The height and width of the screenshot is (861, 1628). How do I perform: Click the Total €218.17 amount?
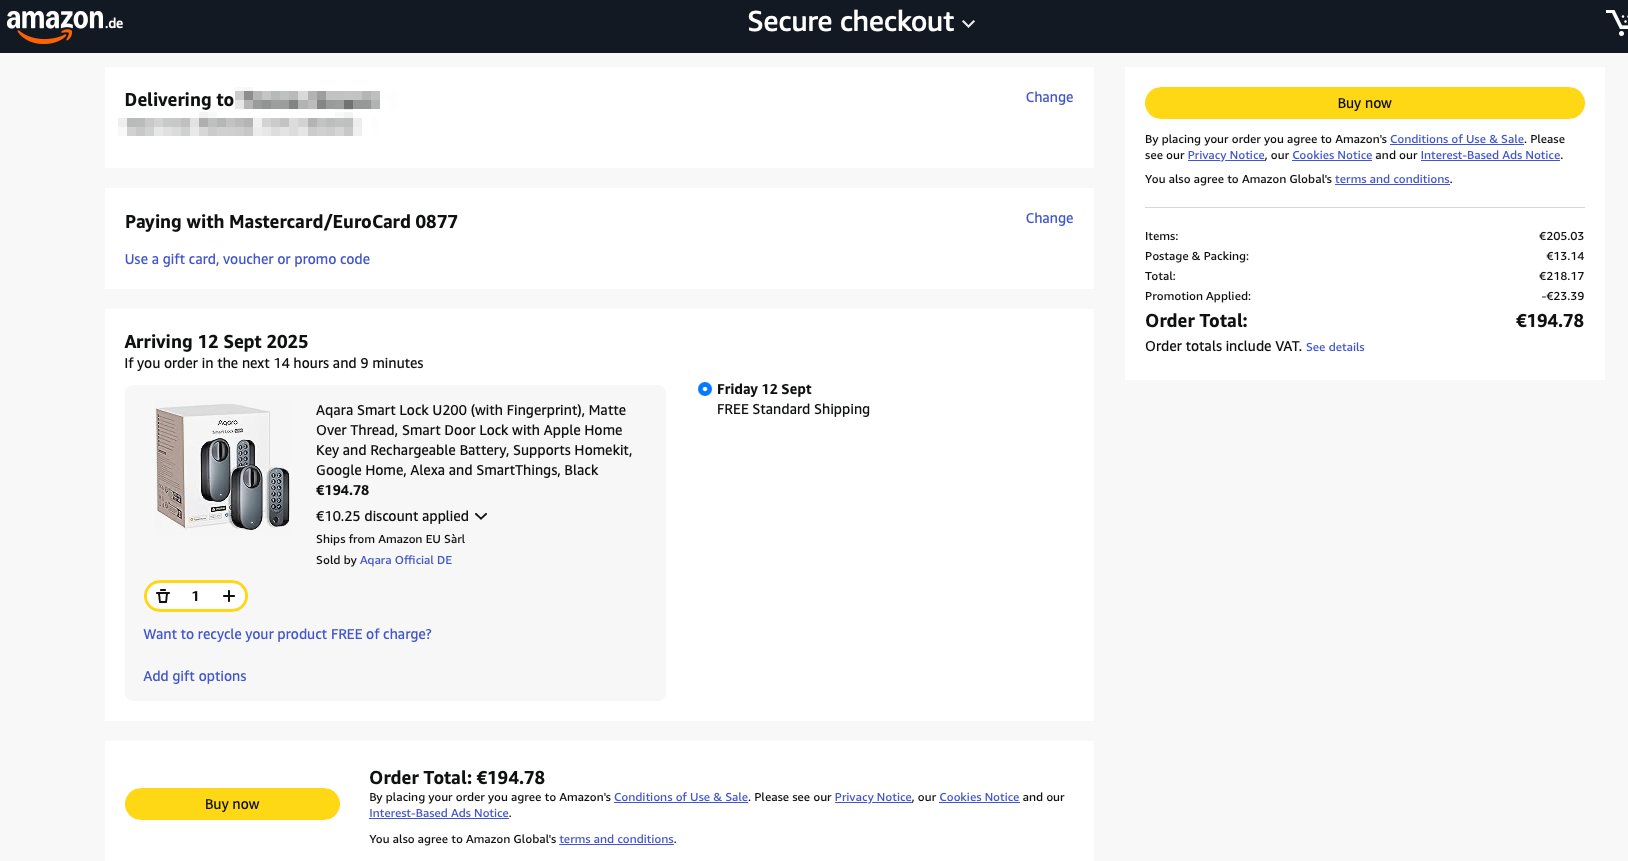pos(1561,276)
